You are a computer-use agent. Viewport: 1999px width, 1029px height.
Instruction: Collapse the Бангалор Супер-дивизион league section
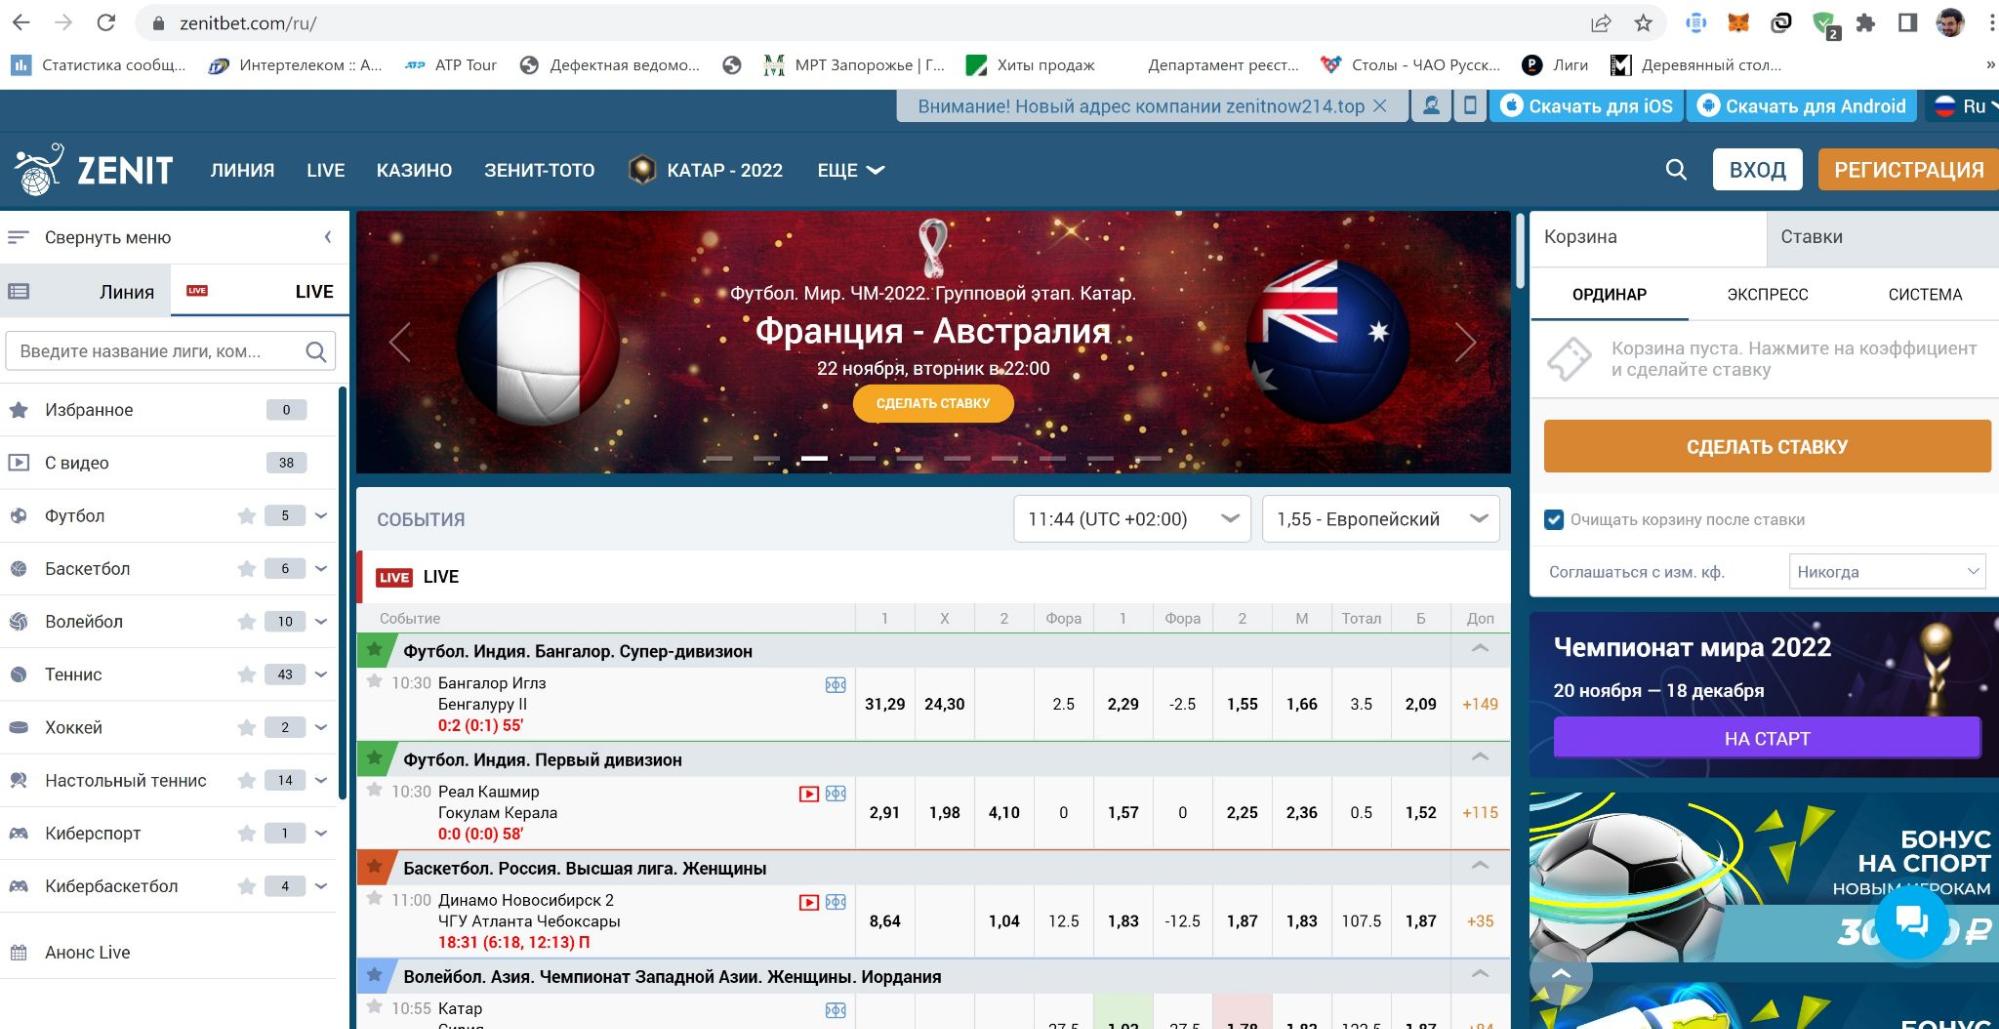pos(1480,648)
